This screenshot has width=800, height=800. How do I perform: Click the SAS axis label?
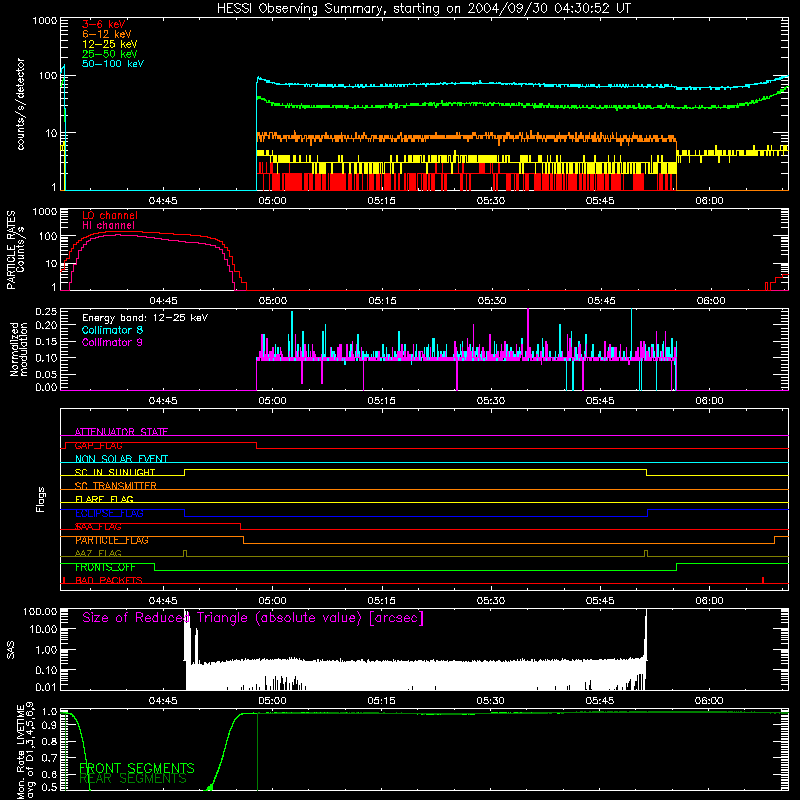click(x=11, y=649)
